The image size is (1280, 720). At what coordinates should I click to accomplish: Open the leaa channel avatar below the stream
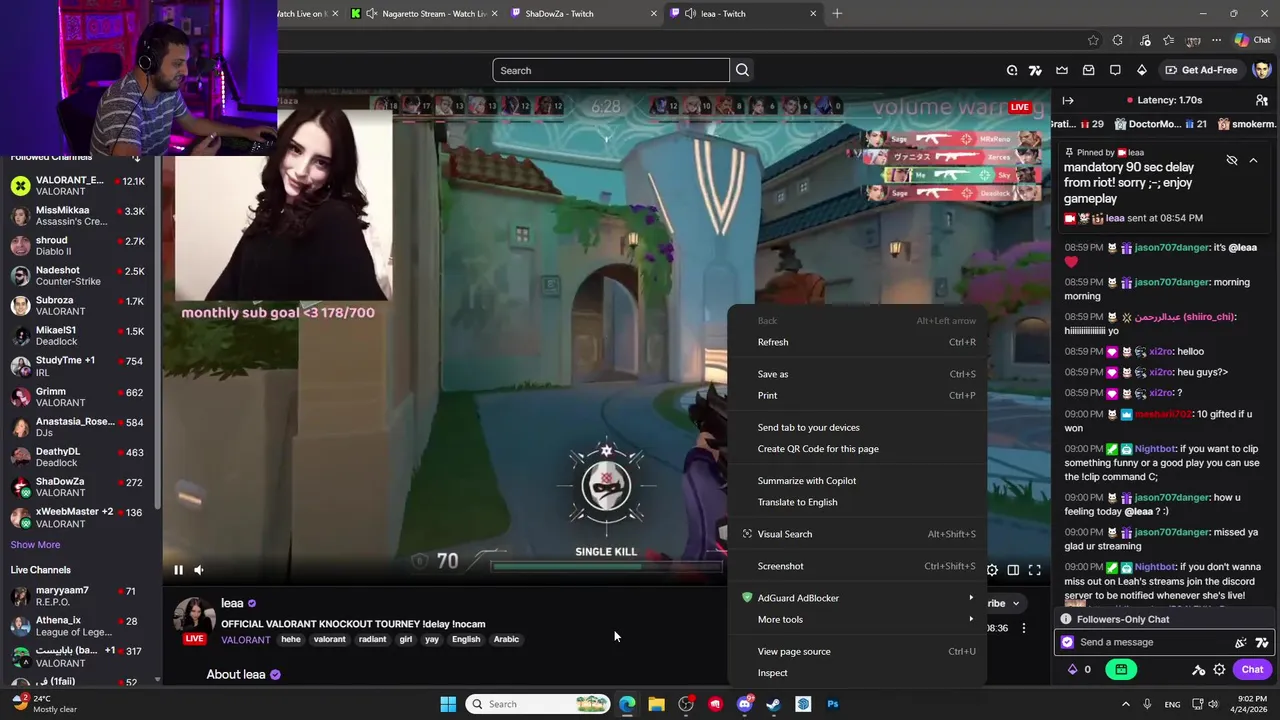pyautogui.click(x=194, y=617)
